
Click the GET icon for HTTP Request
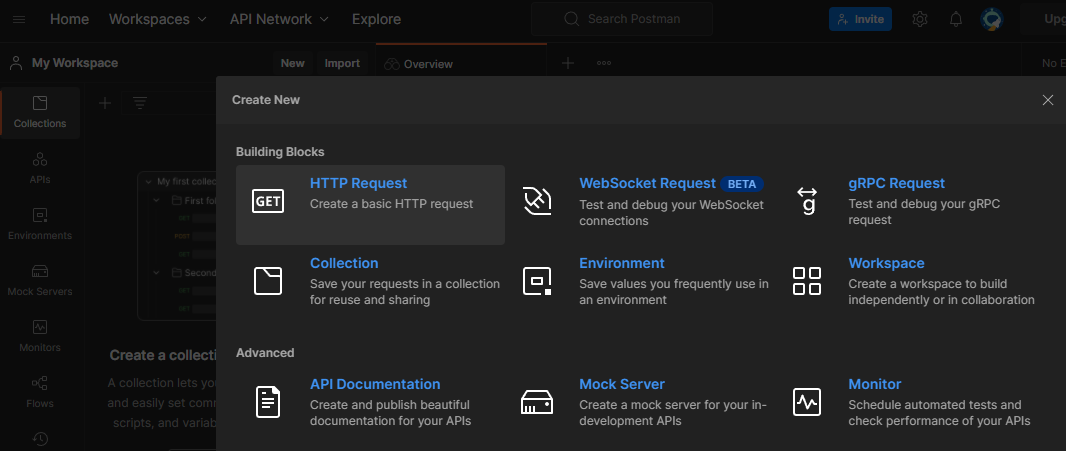pyautogui.click(x=268, y=201)
